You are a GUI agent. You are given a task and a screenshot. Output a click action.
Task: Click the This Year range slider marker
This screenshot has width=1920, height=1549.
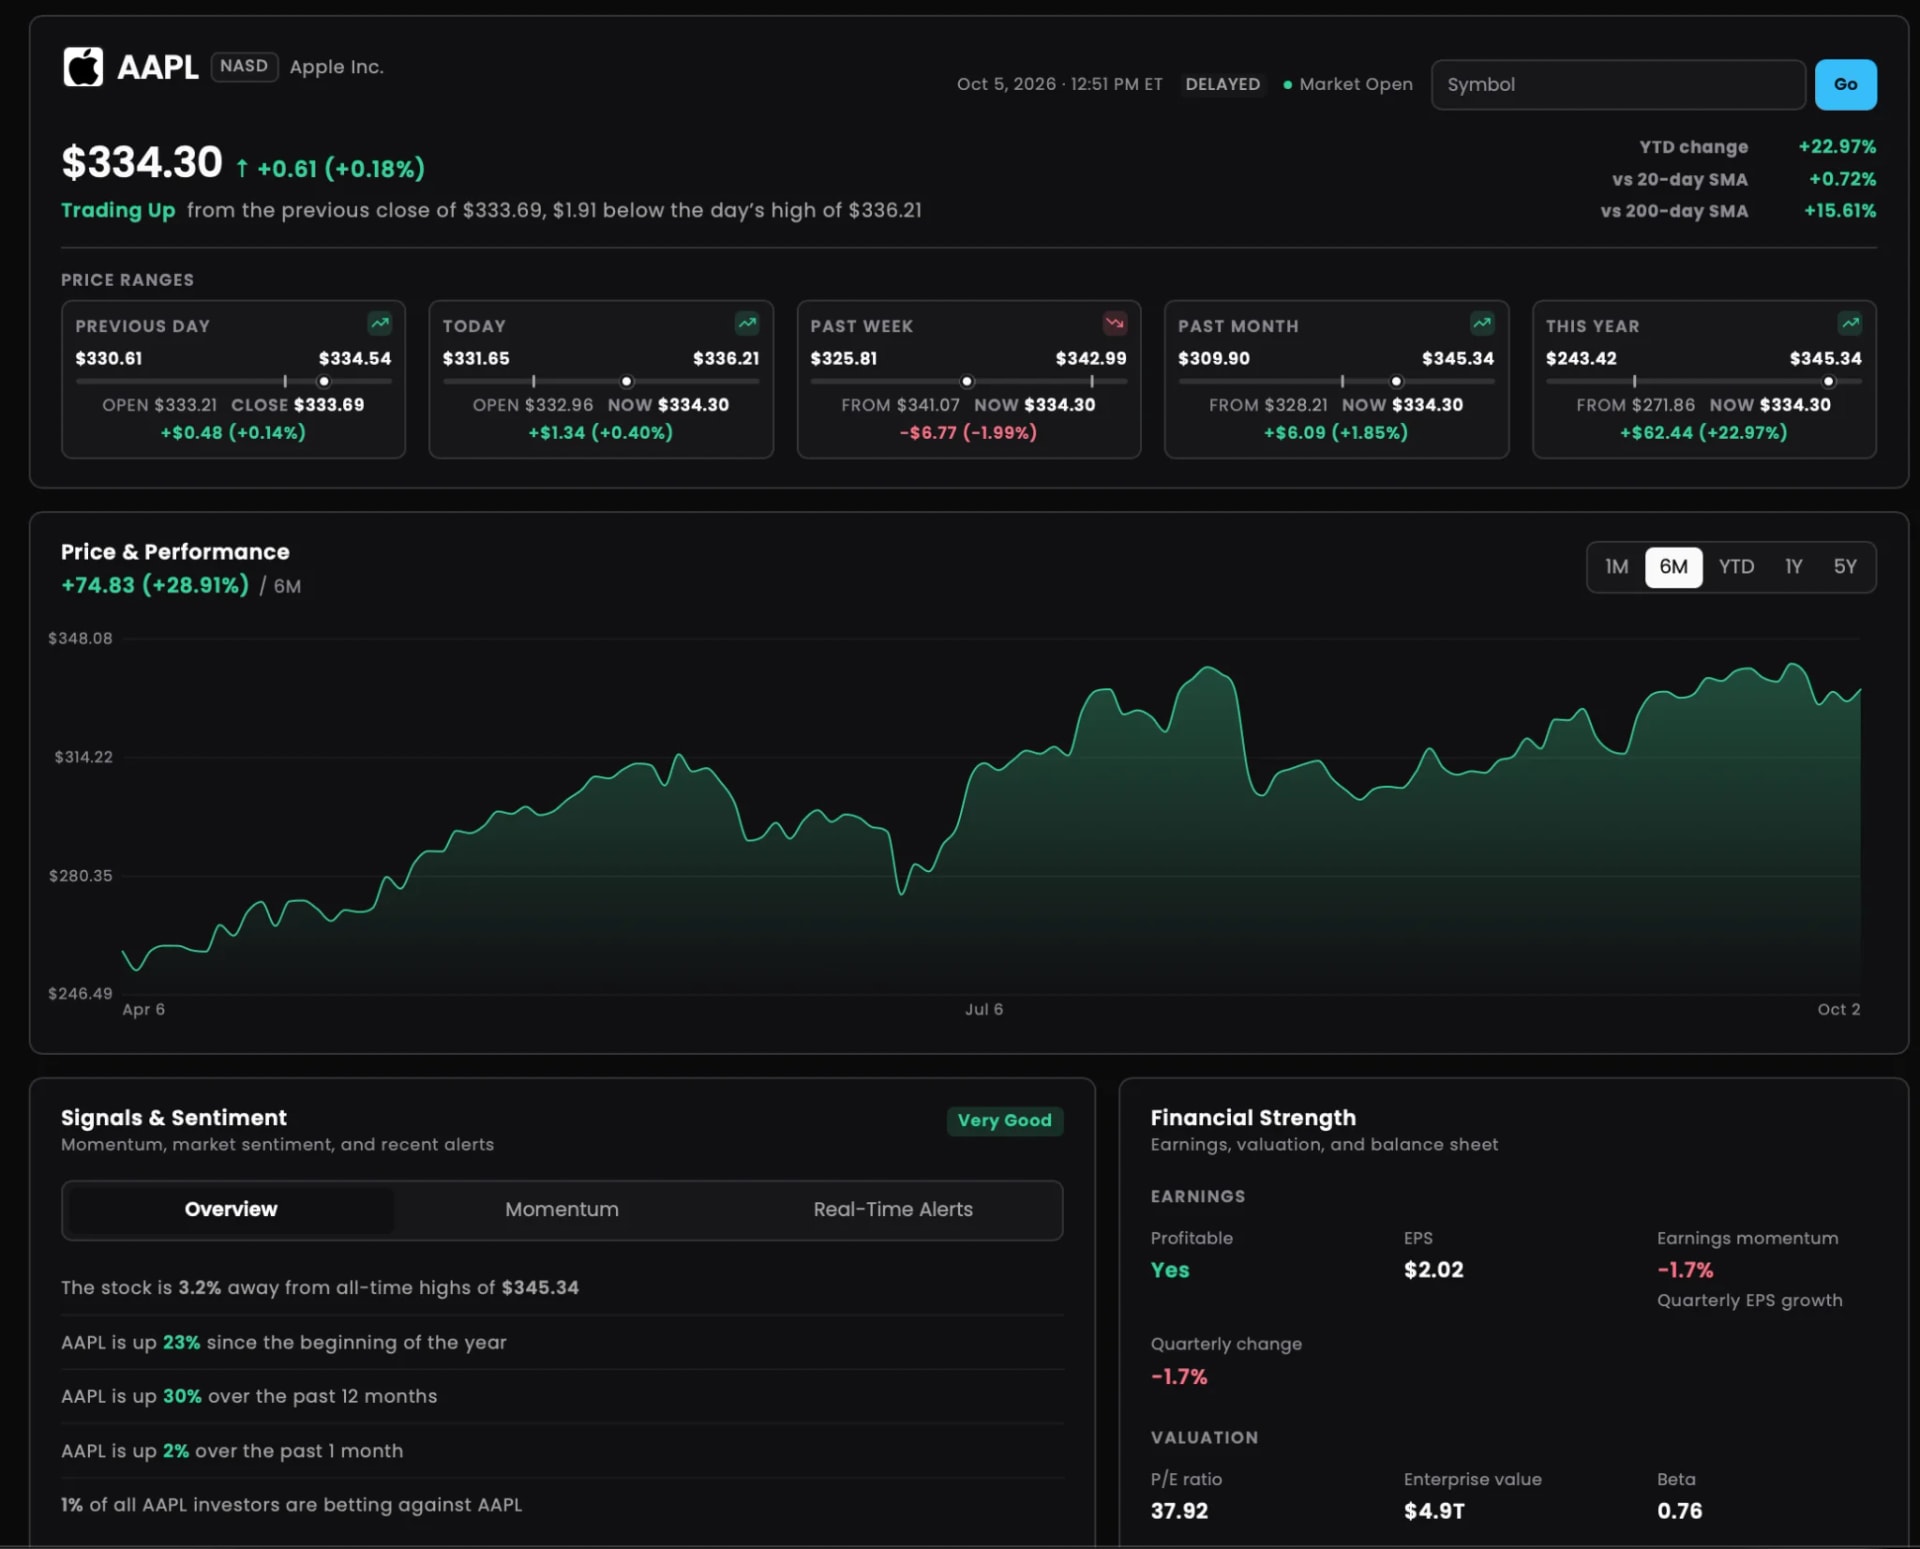pyautogui.click(x=1828, y=381)
